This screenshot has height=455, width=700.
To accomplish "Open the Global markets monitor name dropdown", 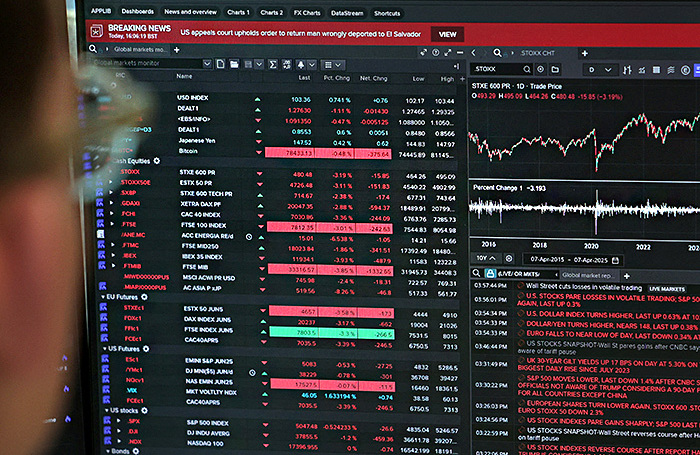I will [x=207, y=63].
